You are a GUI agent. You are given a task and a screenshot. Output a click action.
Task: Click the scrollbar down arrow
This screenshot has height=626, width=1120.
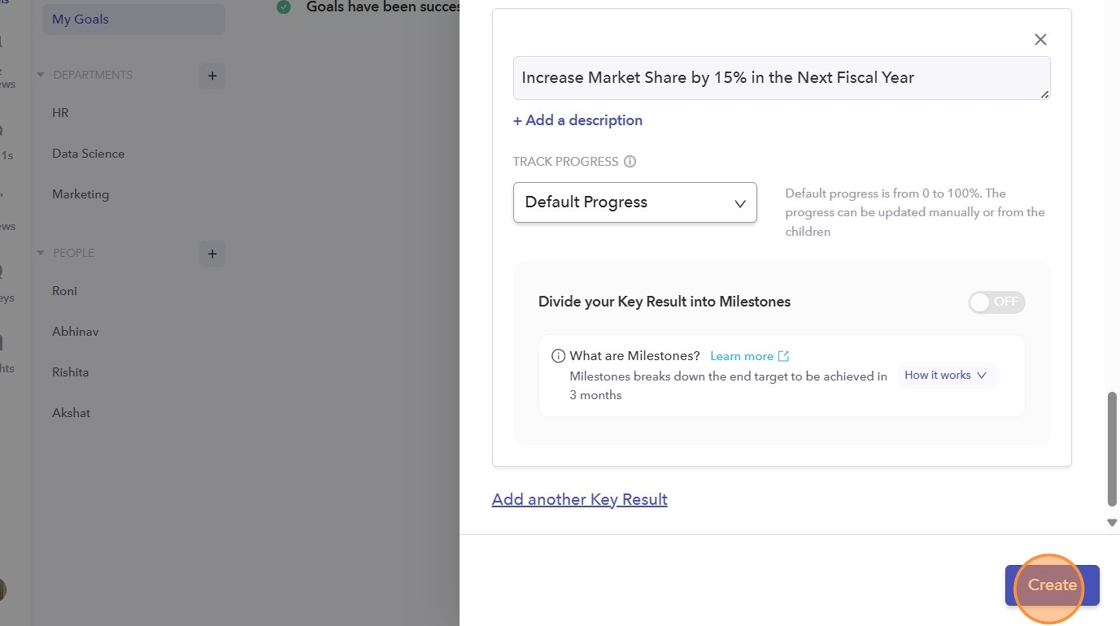[1112, 523]
